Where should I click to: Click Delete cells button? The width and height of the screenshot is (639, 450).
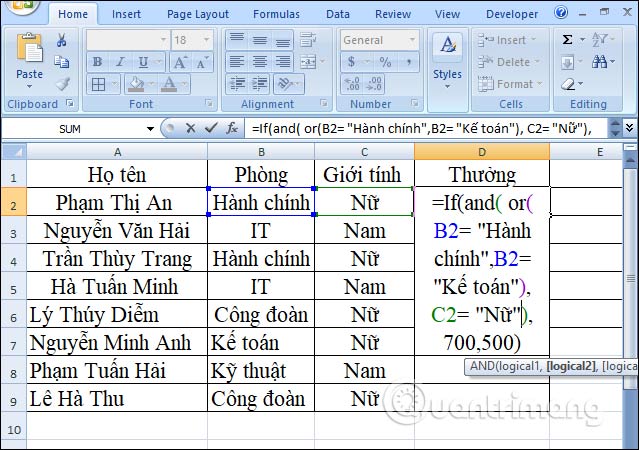tap(509, 62)
